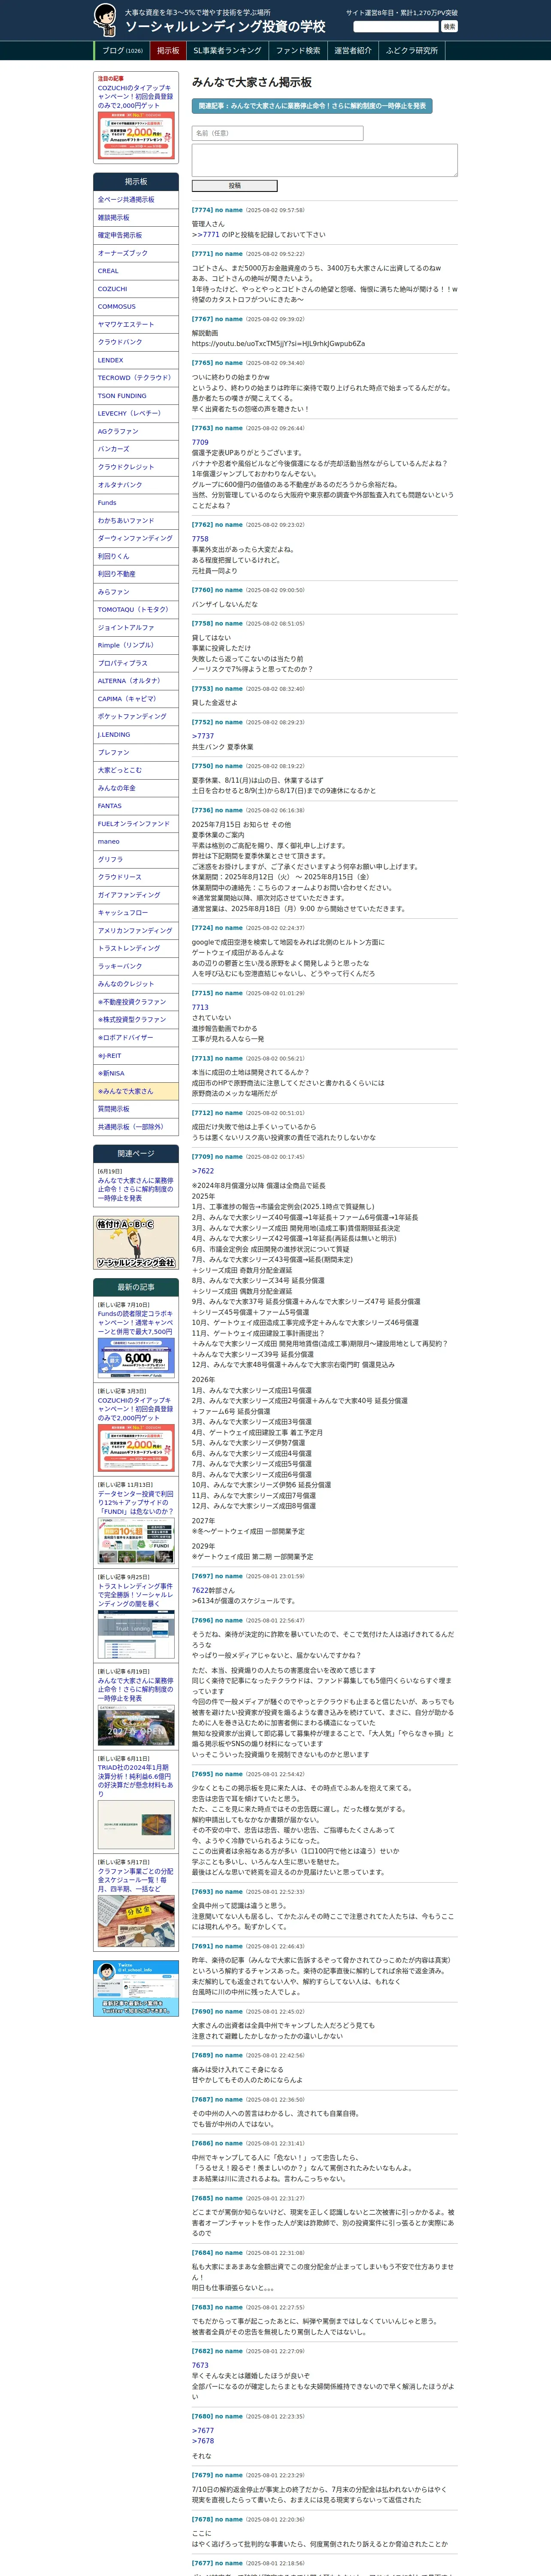Open クラファン事業ごとの分配金スケジュール article
Screen dimensions: 551x2576
point(135,1879)
